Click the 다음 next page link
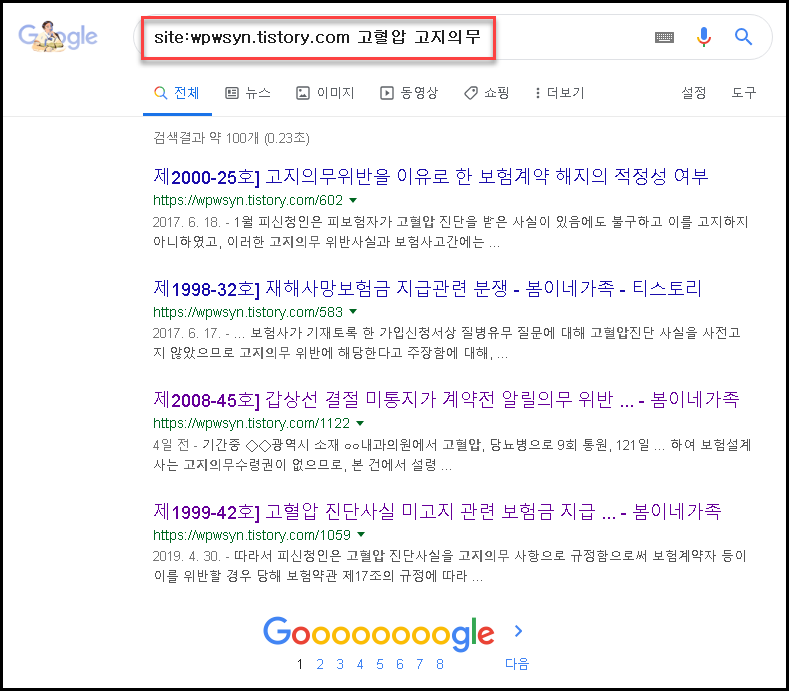 517,664
